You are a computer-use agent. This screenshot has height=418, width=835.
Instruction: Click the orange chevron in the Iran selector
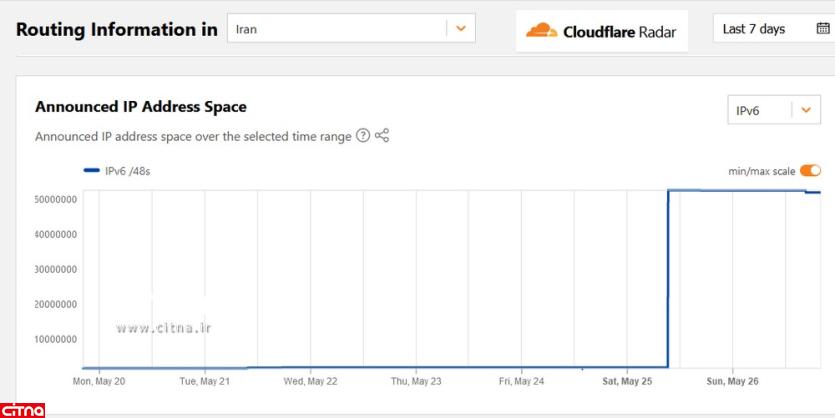click(x=460, y=29)
